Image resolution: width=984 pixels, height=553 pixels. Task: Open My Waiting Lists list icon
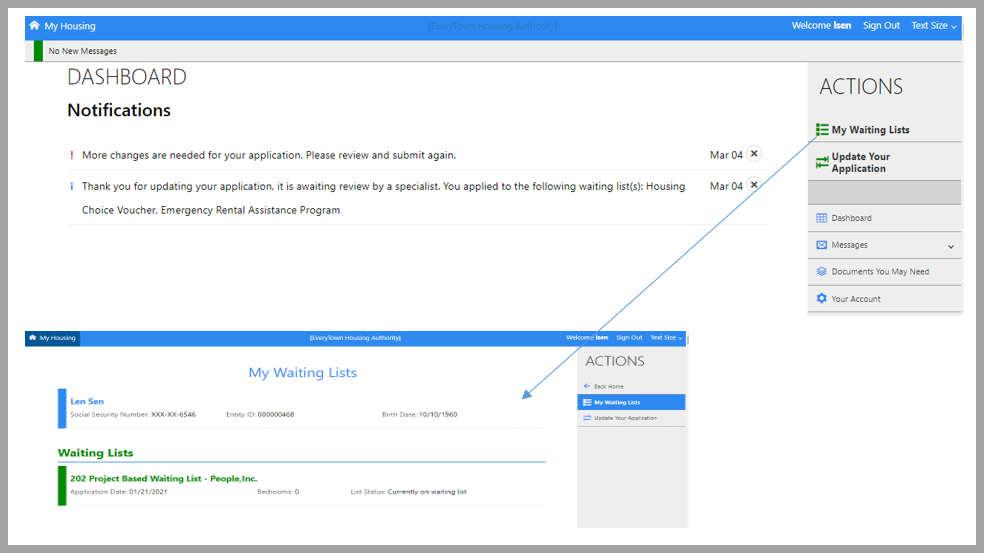(x=822, y=130)
